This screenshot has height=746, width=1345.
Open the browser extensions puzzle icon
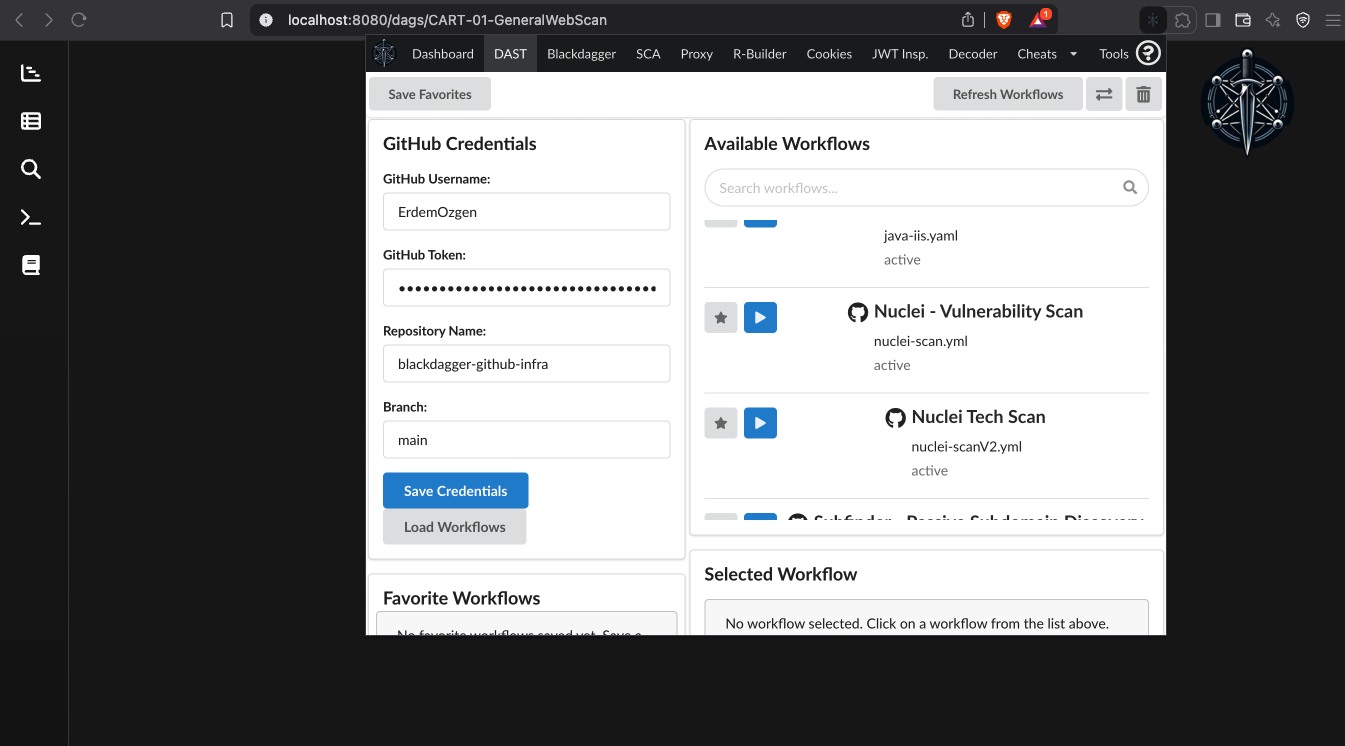[1183, 20]
